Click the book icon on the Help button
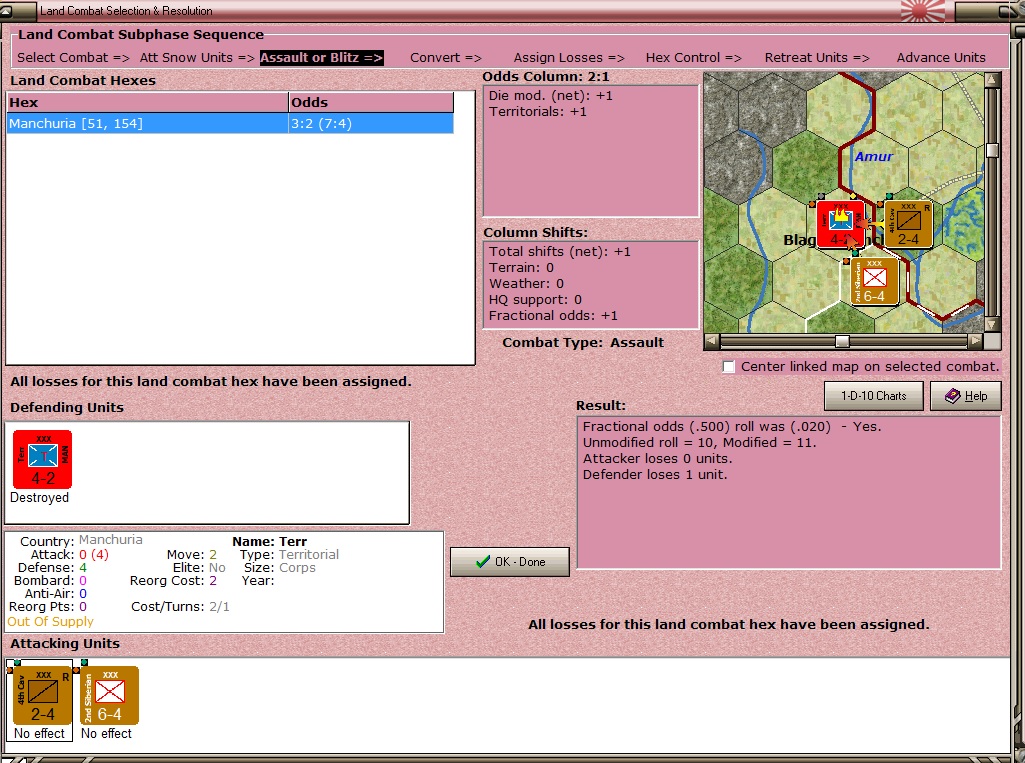This screenshot has height=763, width=1025. click(953, 396)
